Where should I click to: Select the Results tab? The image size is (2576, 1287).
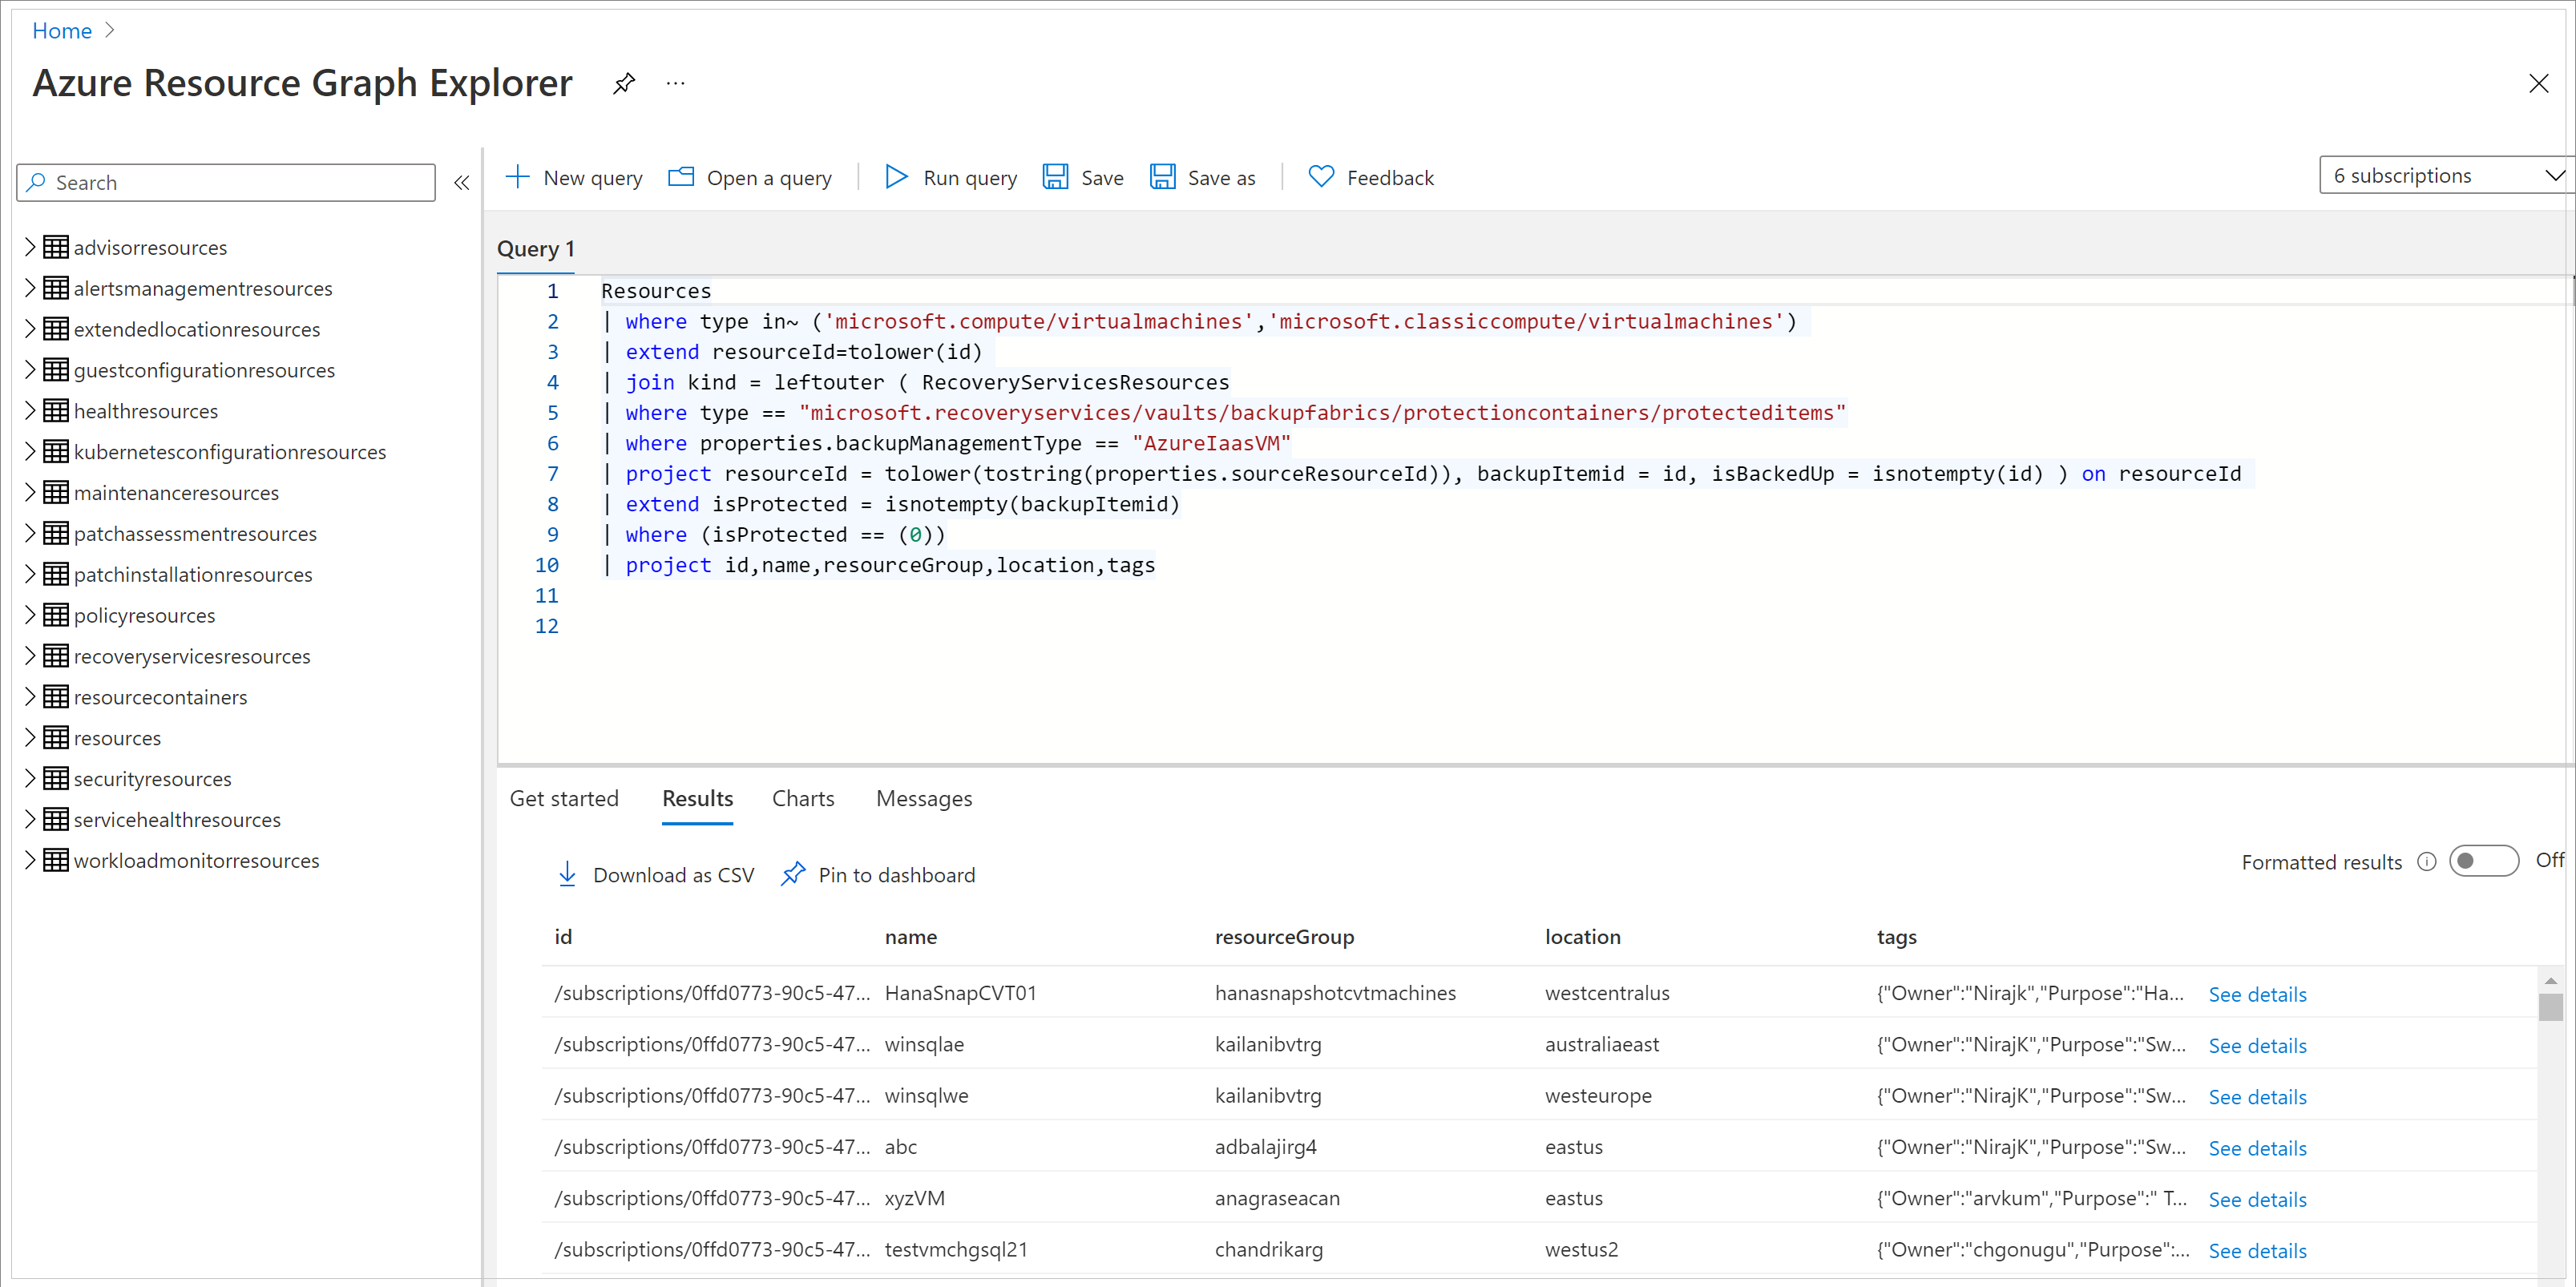696,798
